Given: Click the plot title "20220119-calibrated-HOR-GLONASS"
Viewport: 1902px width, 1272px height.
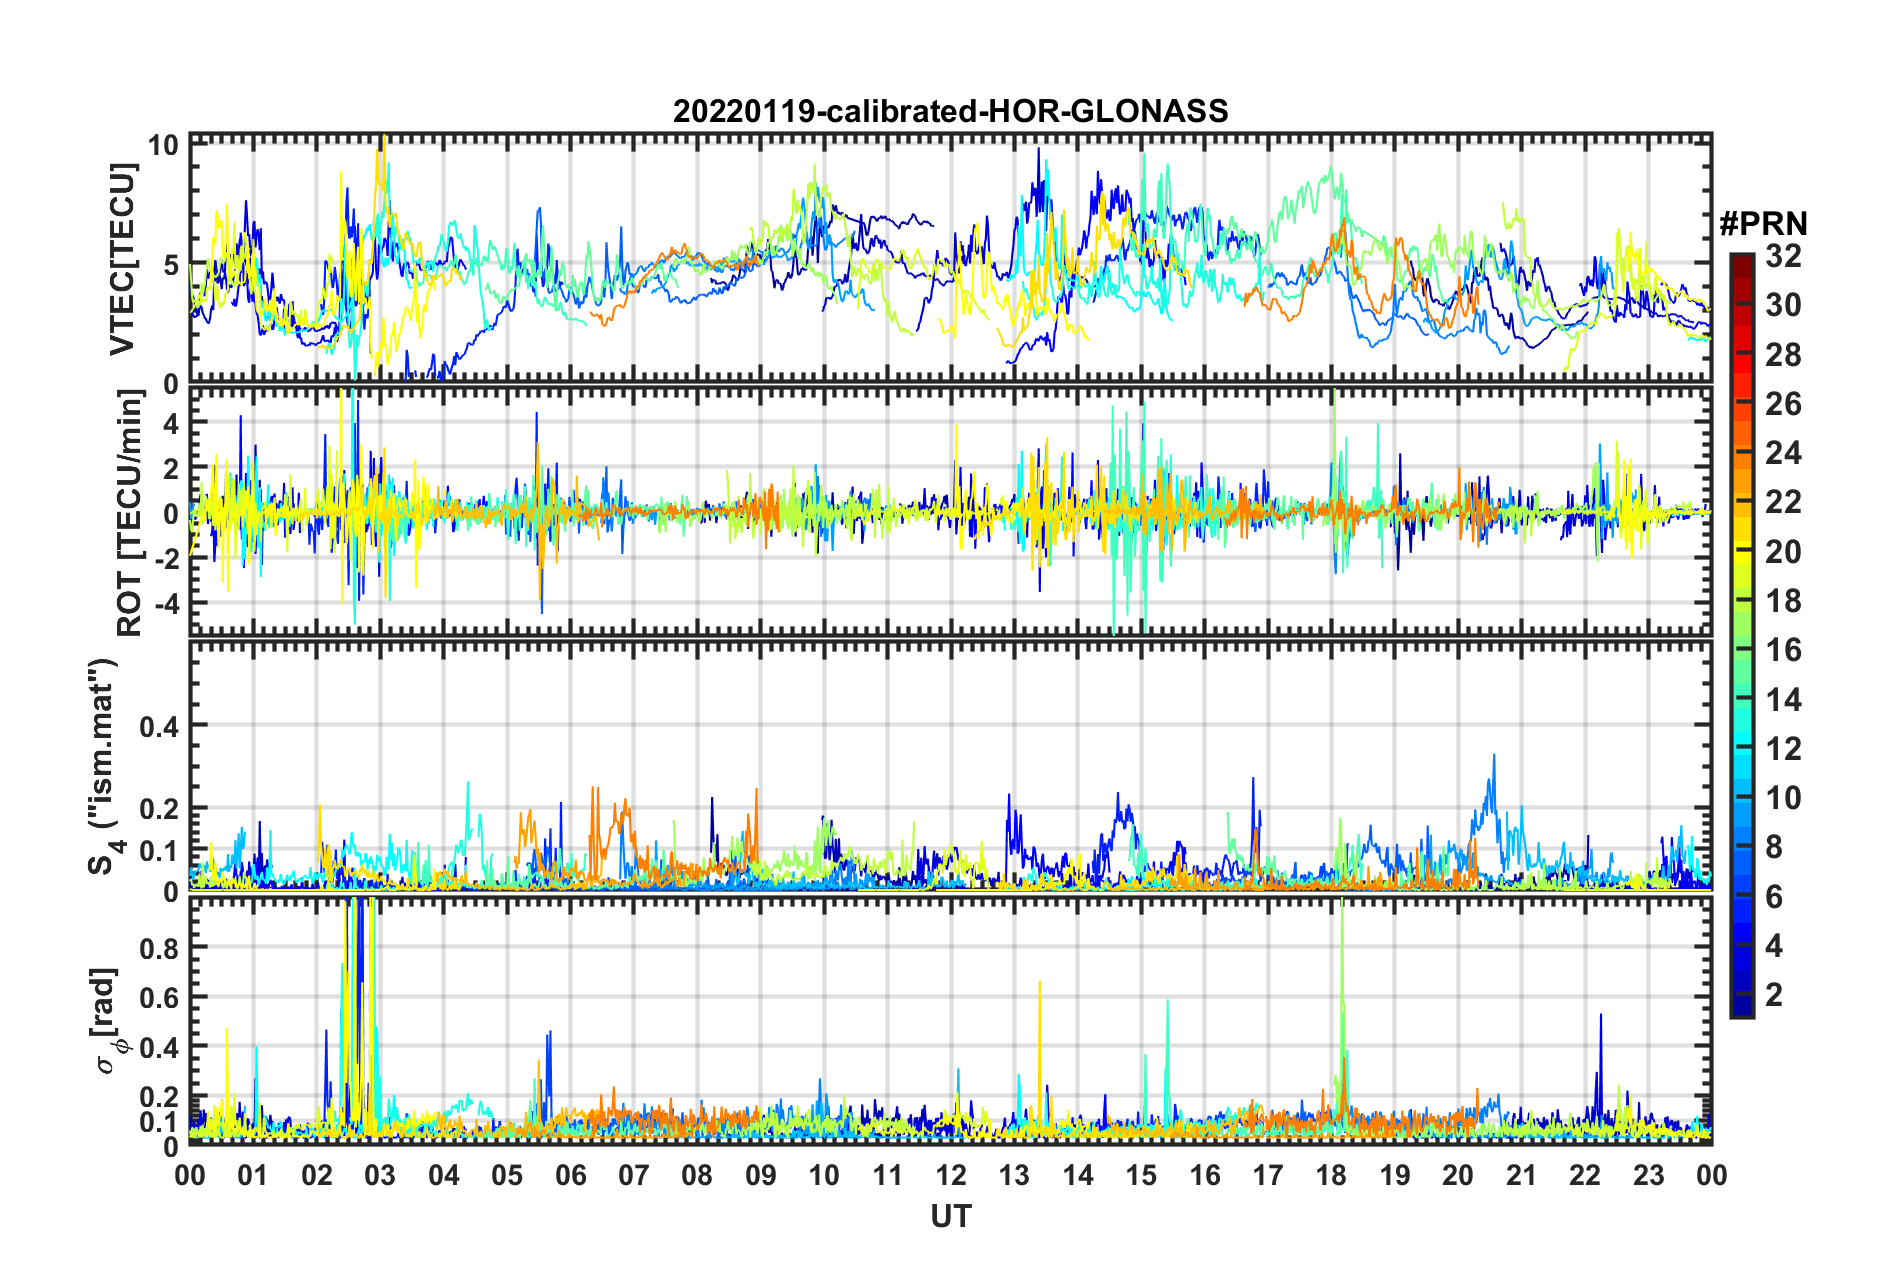Looking at the screenshot, I should tap(950, 110).
